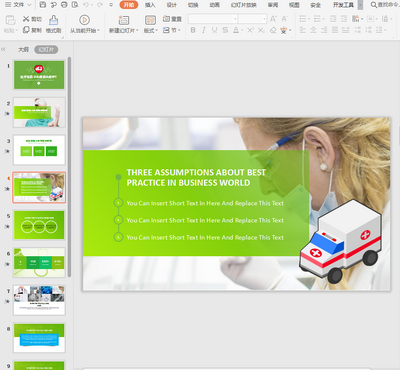Select the Format Painter brush
Image resolution: width=400 pixels, height=370 pixels.
pos(53,20)
